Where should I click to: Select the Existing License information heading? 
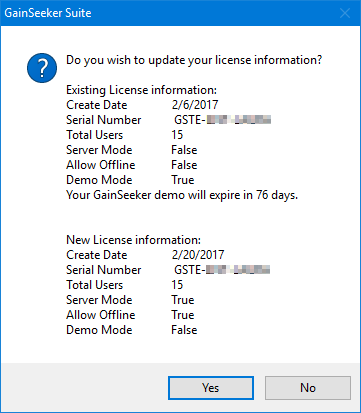coord(141,90)
